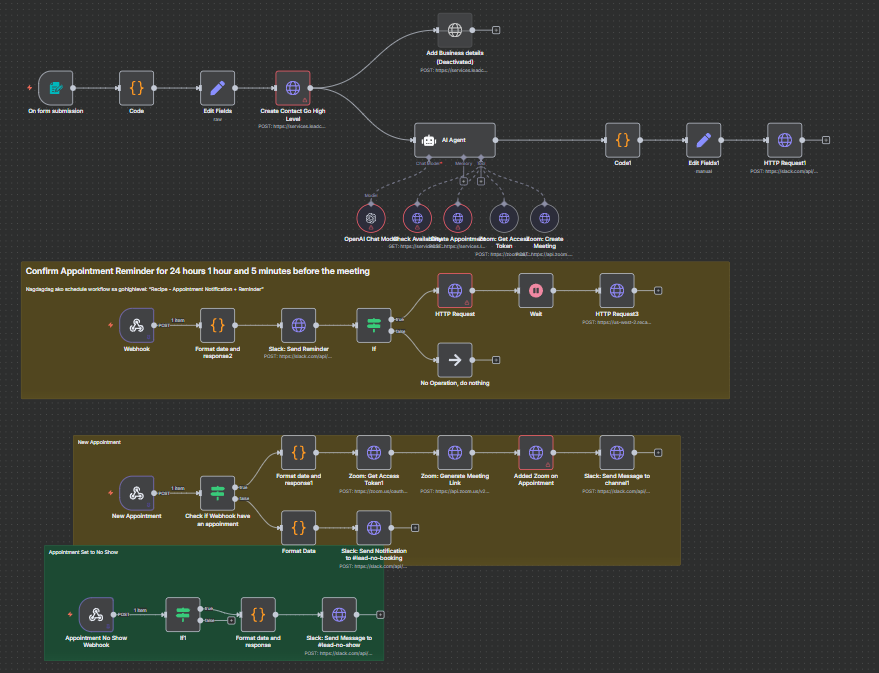This screenshot has height=673, width=879.
Task: Open the Appointment No Show Webhook node
Action: click(x=96, y=614)
